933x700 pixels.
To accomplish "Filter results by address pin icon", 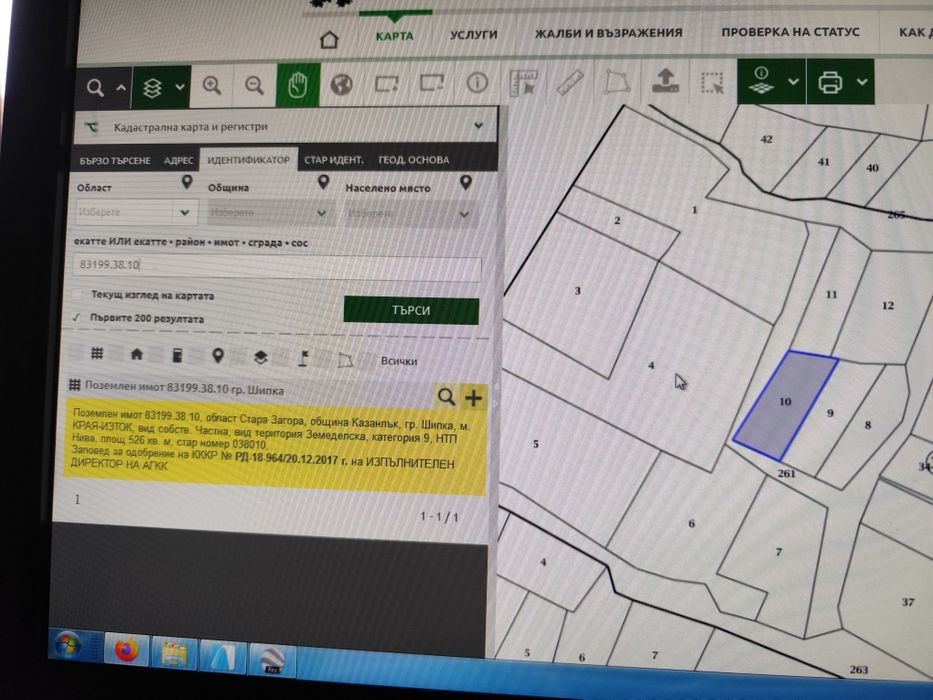I will coord(218,356).
